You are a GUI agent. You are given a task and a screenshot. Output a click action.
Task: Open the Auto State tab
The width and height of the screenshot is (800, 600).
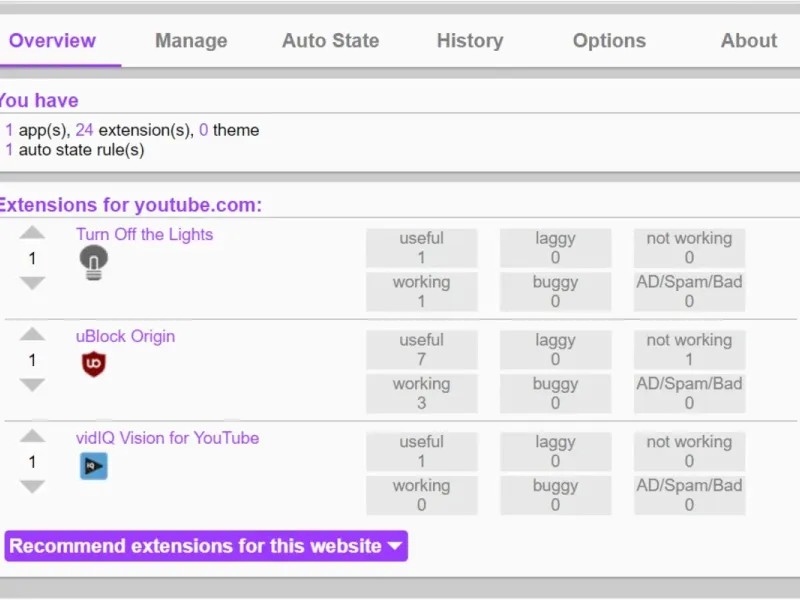[330, 41]
